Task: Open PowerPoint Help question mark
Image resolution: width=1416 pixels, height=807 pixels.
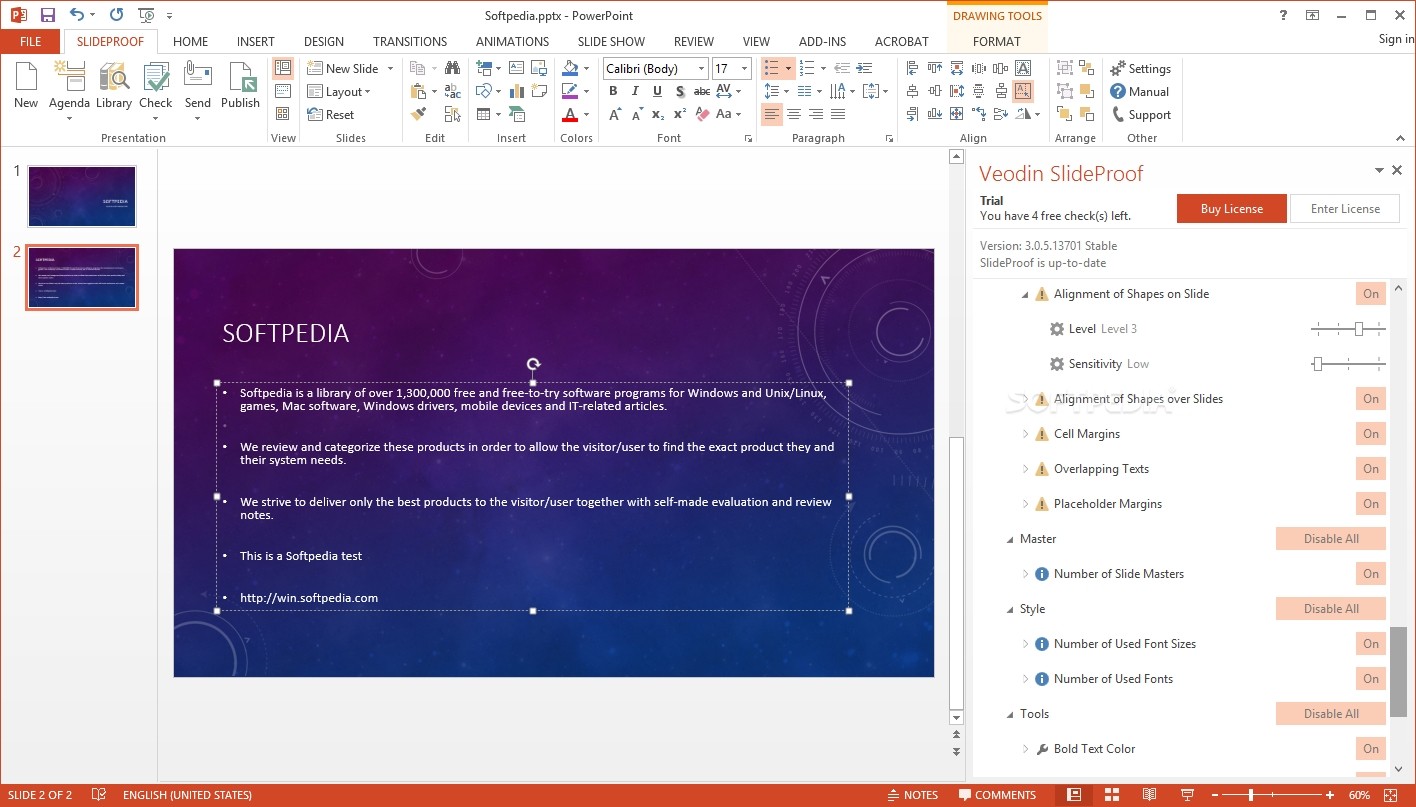Action: point(1284,15)
